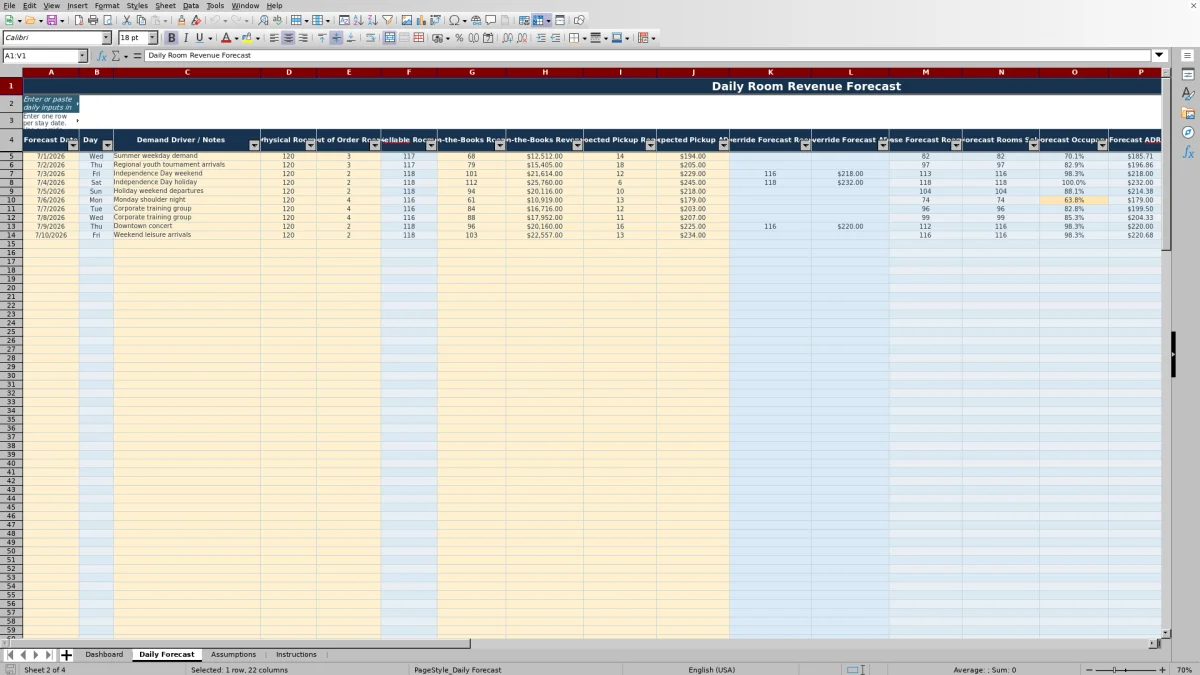Click the background highlight color swatch
The width and height of the screenshot is (1200, 675).
(246, 38)
